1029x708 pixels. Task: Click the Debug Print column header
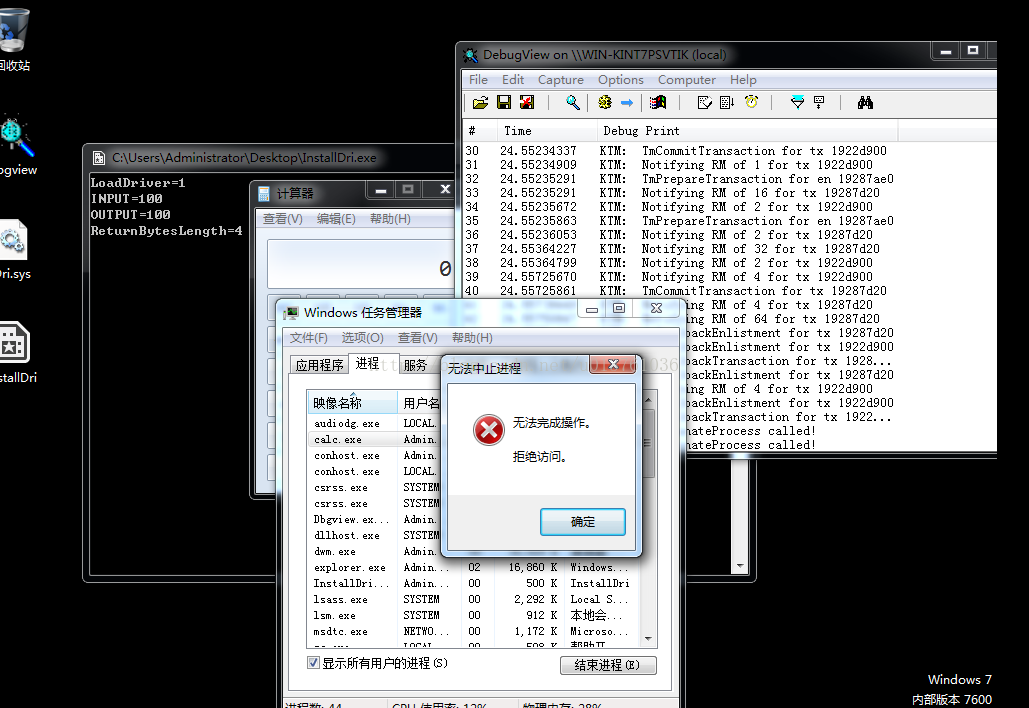point(747,131)
